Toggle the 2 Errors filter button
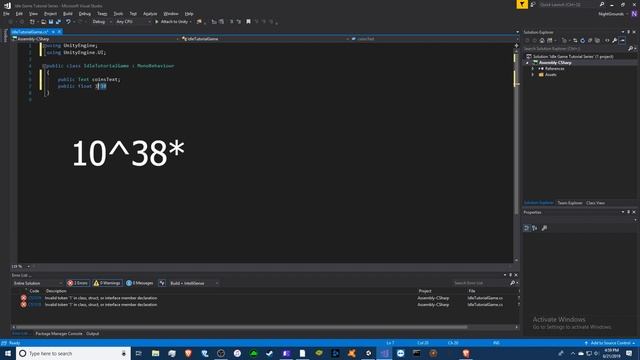Viewport: 640px width, 360px height. pyautogui.click(x=78, y=283)
